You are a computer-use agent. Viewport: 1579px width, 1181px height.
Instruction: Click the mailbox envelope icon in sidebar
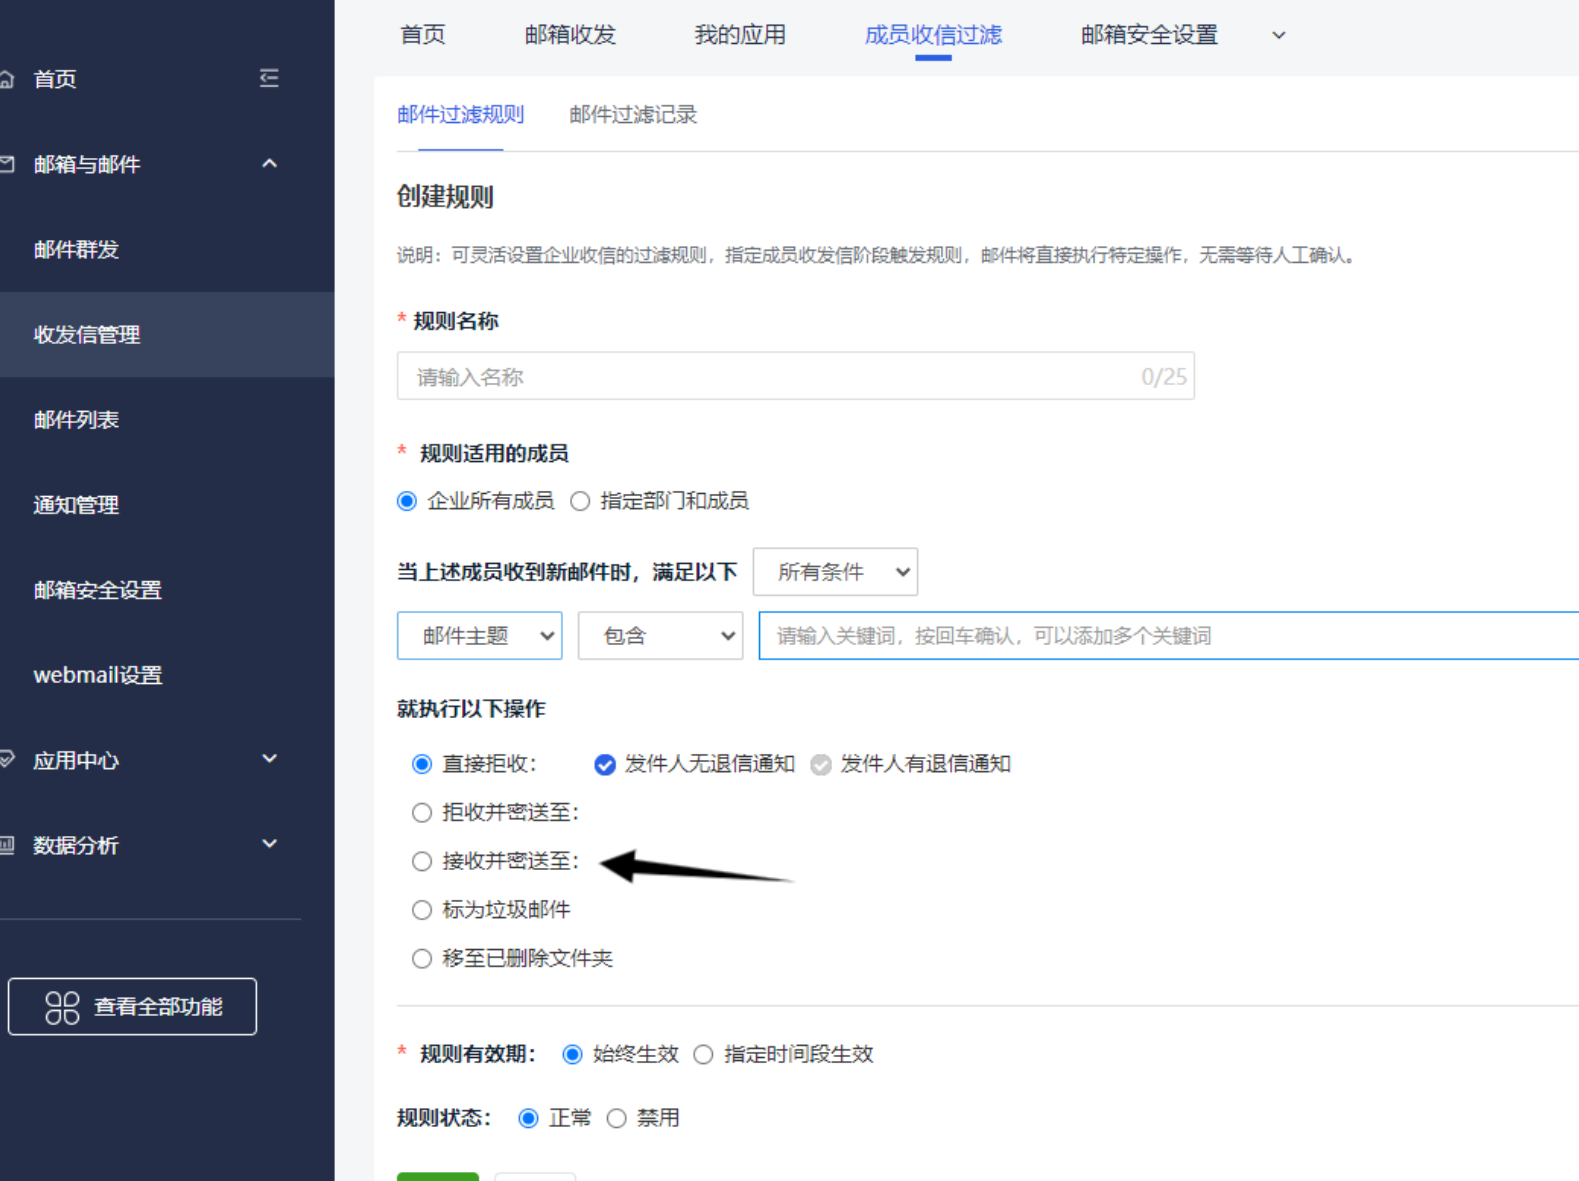[7, 164]
